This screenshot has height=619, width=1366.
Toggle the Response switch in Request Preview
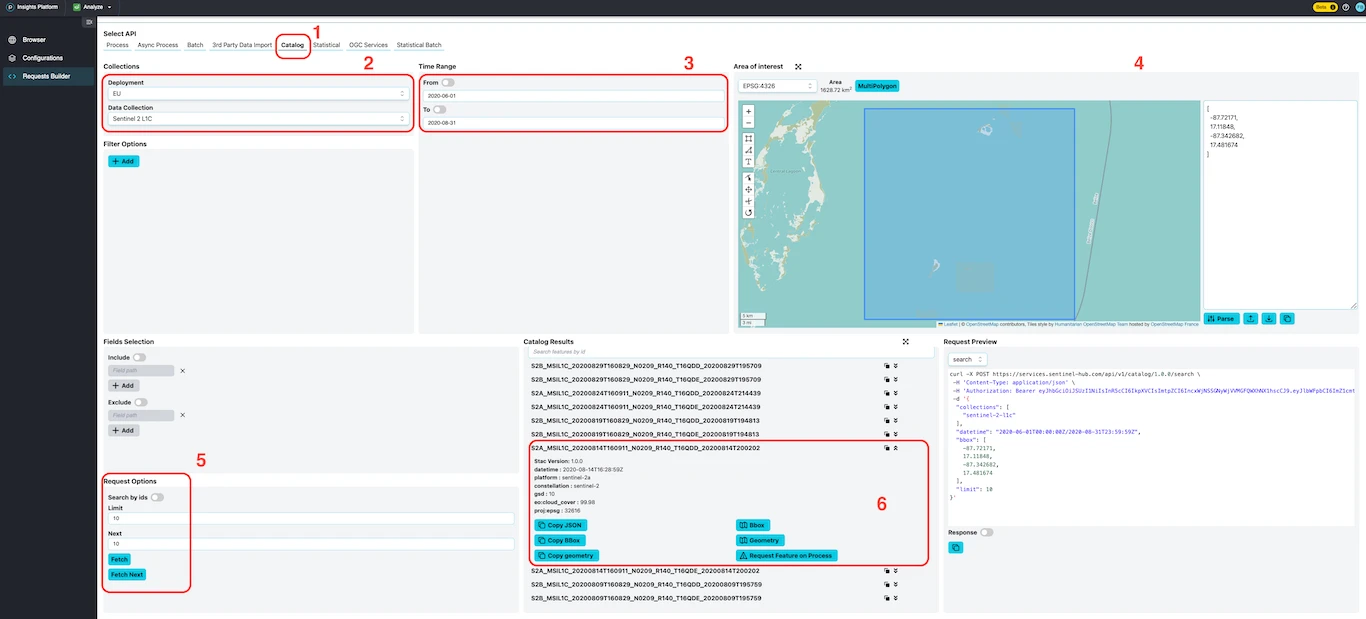(987, 533)
